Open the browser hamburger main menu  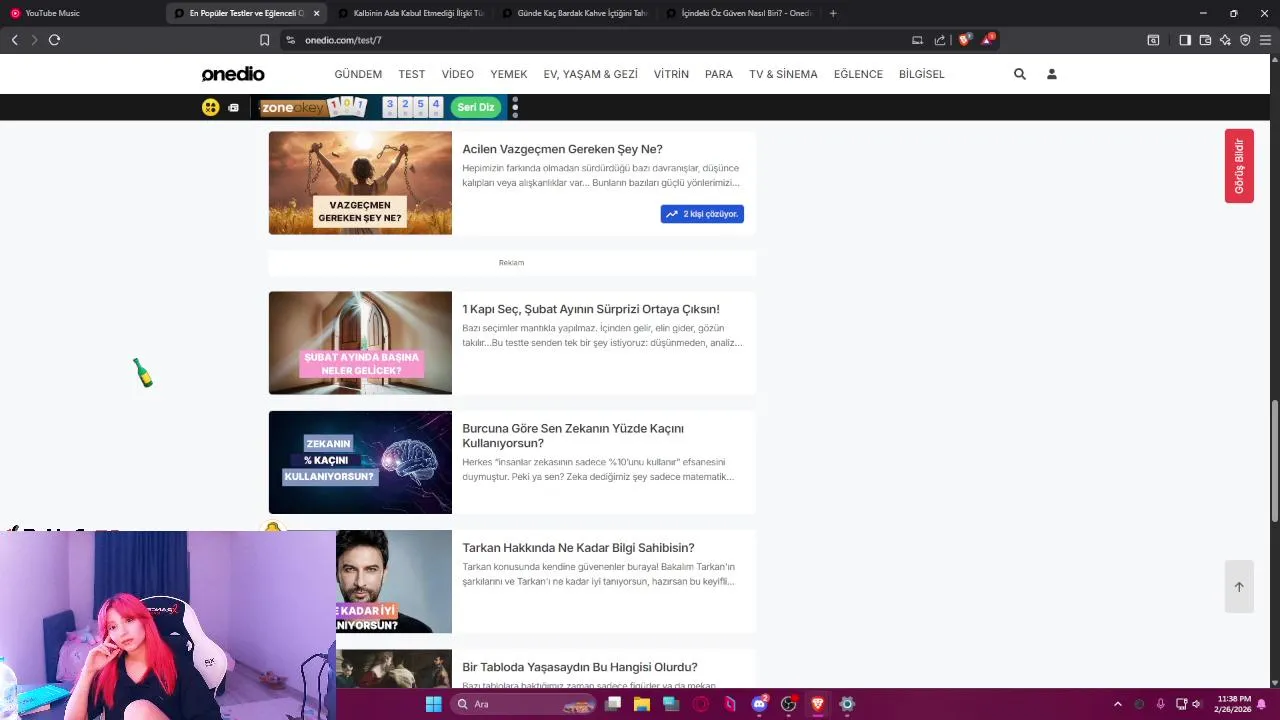point(1265,40)
